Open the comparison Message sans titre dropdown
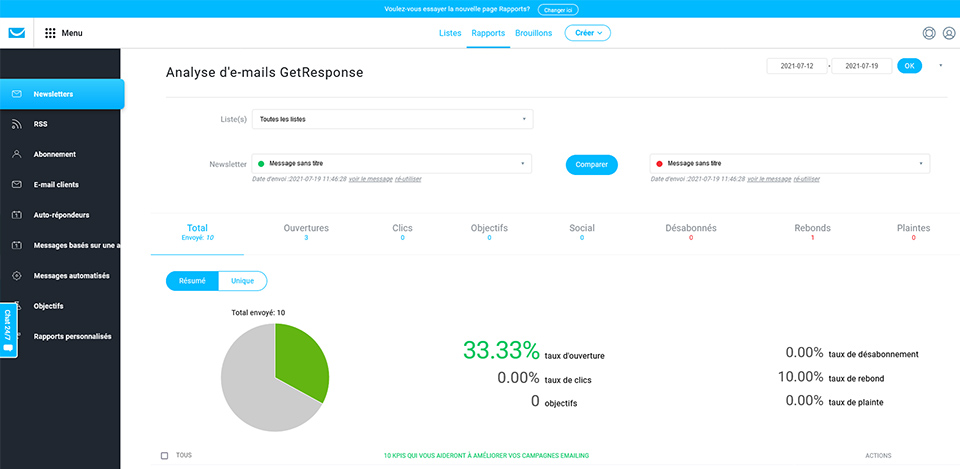Image resolution: width=960 pixels, height=469 pixels. [790, 163]
